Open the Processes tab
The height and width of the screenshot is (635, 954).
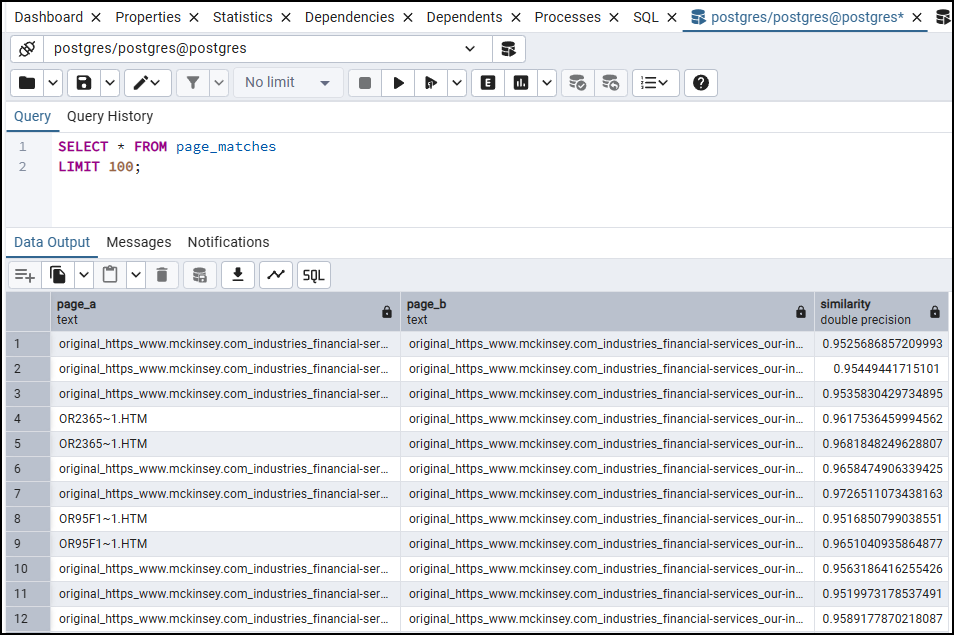point(568,18)
